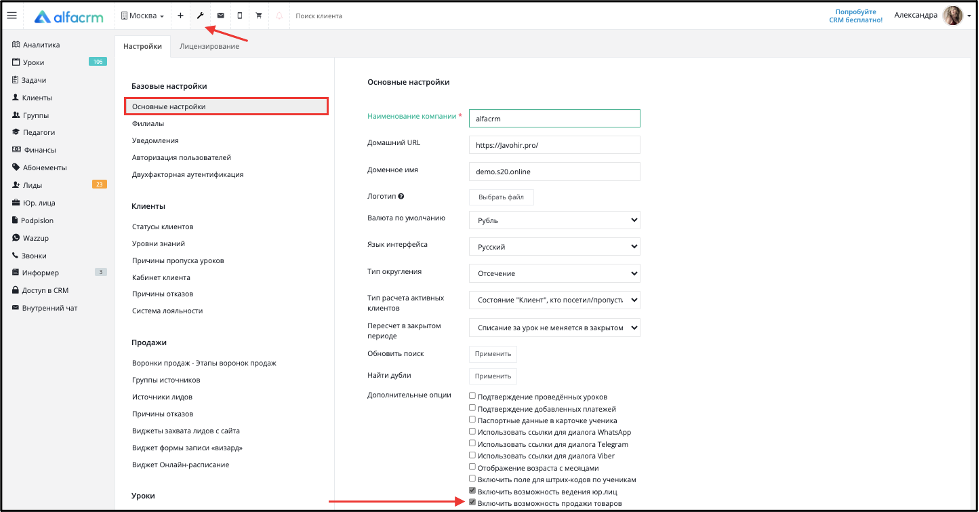Click the notification bell icon

click(279, 16)
